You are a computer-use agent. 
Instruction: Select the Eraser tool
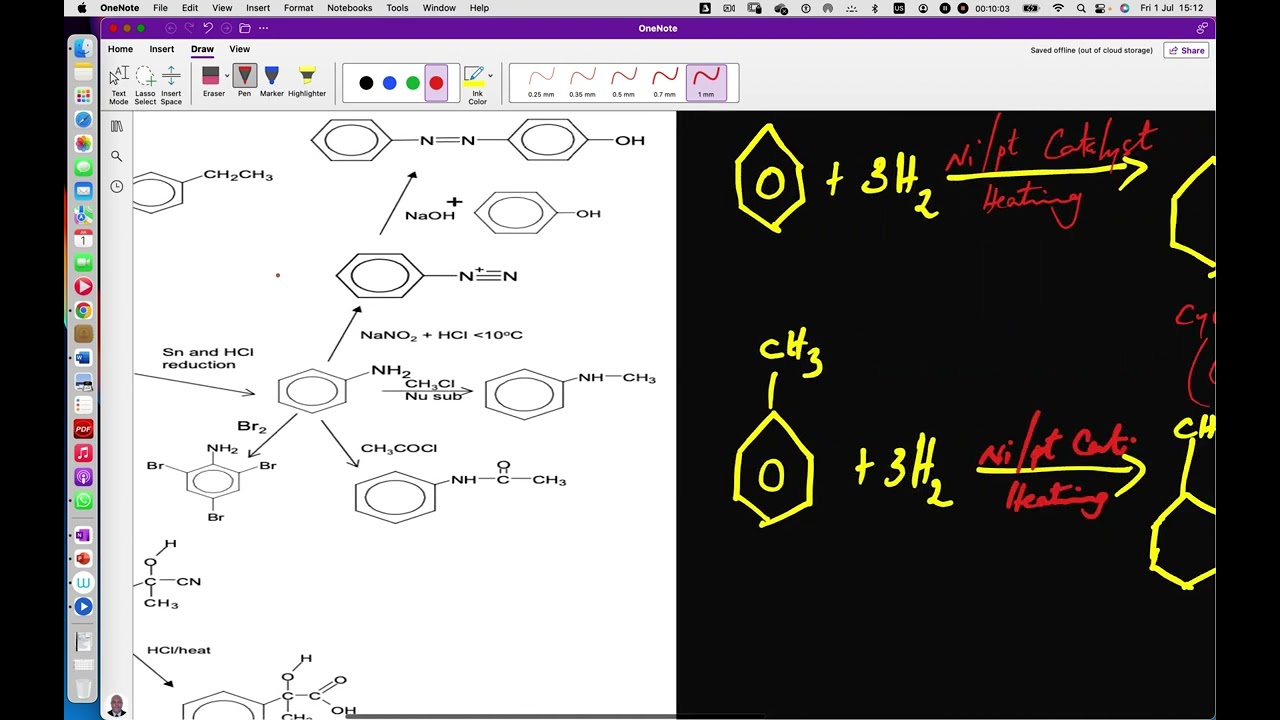213,82
